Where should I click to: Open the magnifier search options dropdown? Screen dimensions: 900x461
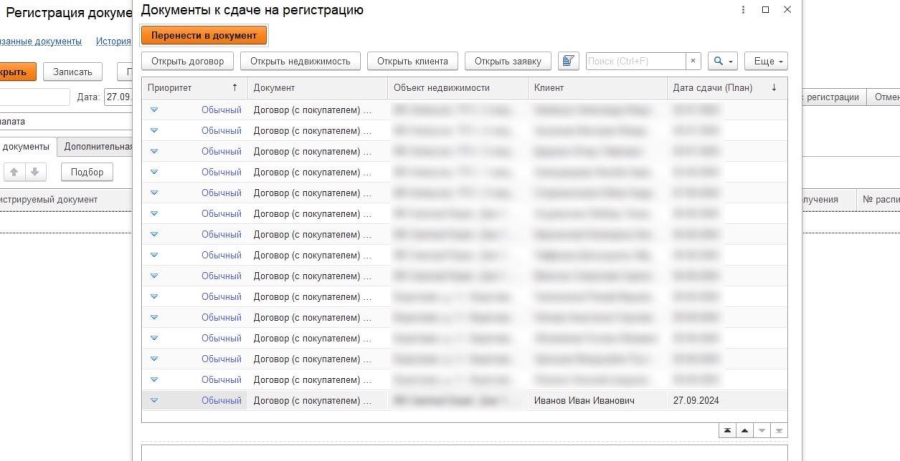721,61
